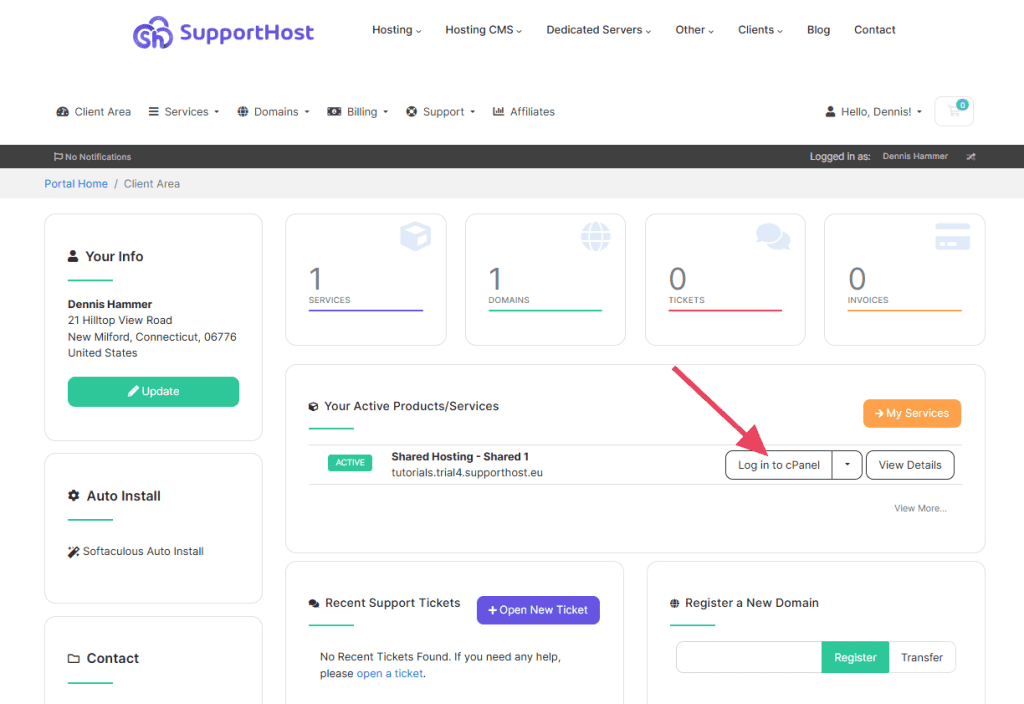
Task: Click the credit card icon in Invoices card
Action: [x=952, y=236]
